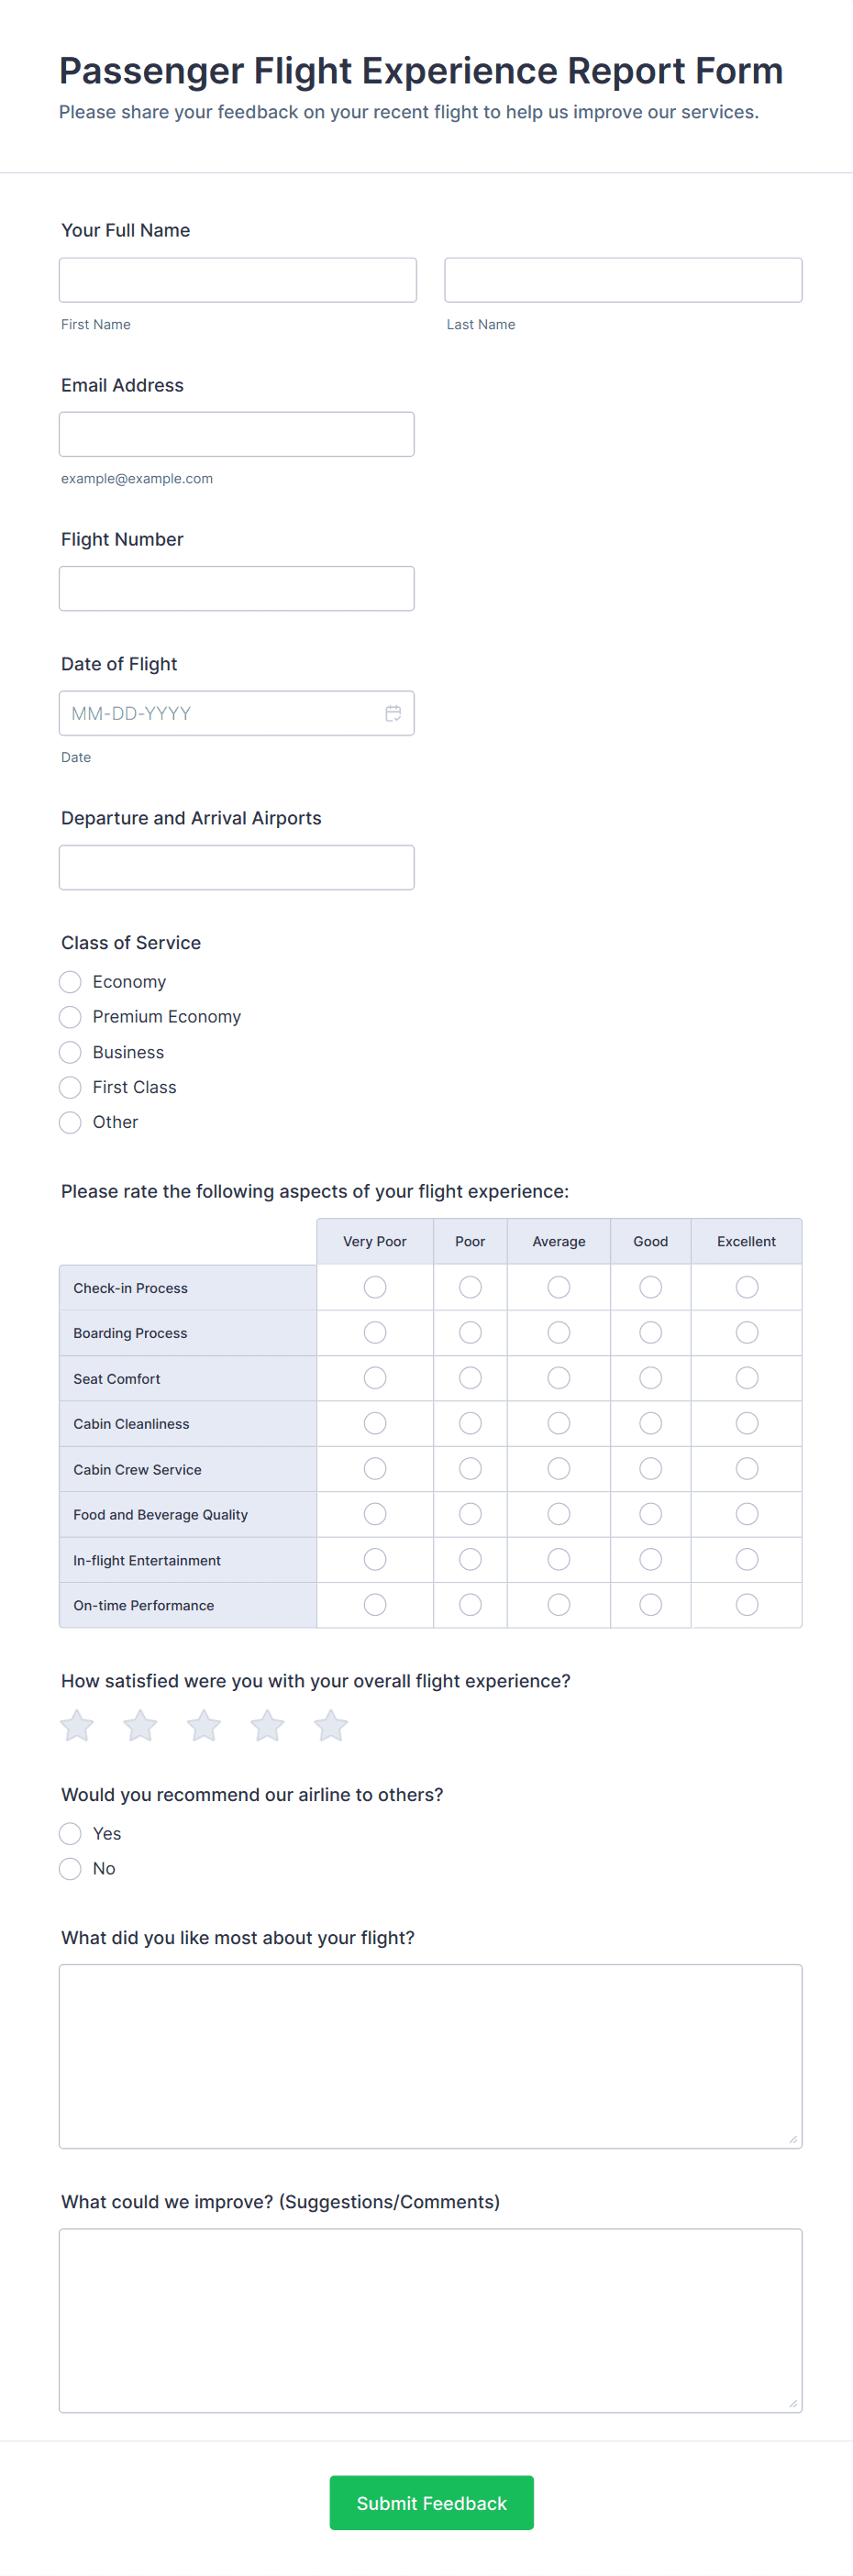Pick Yes for recommending the airline
Viewport: 853px width, 2576px height.
pyautogui.click(x=70, y=1833)
